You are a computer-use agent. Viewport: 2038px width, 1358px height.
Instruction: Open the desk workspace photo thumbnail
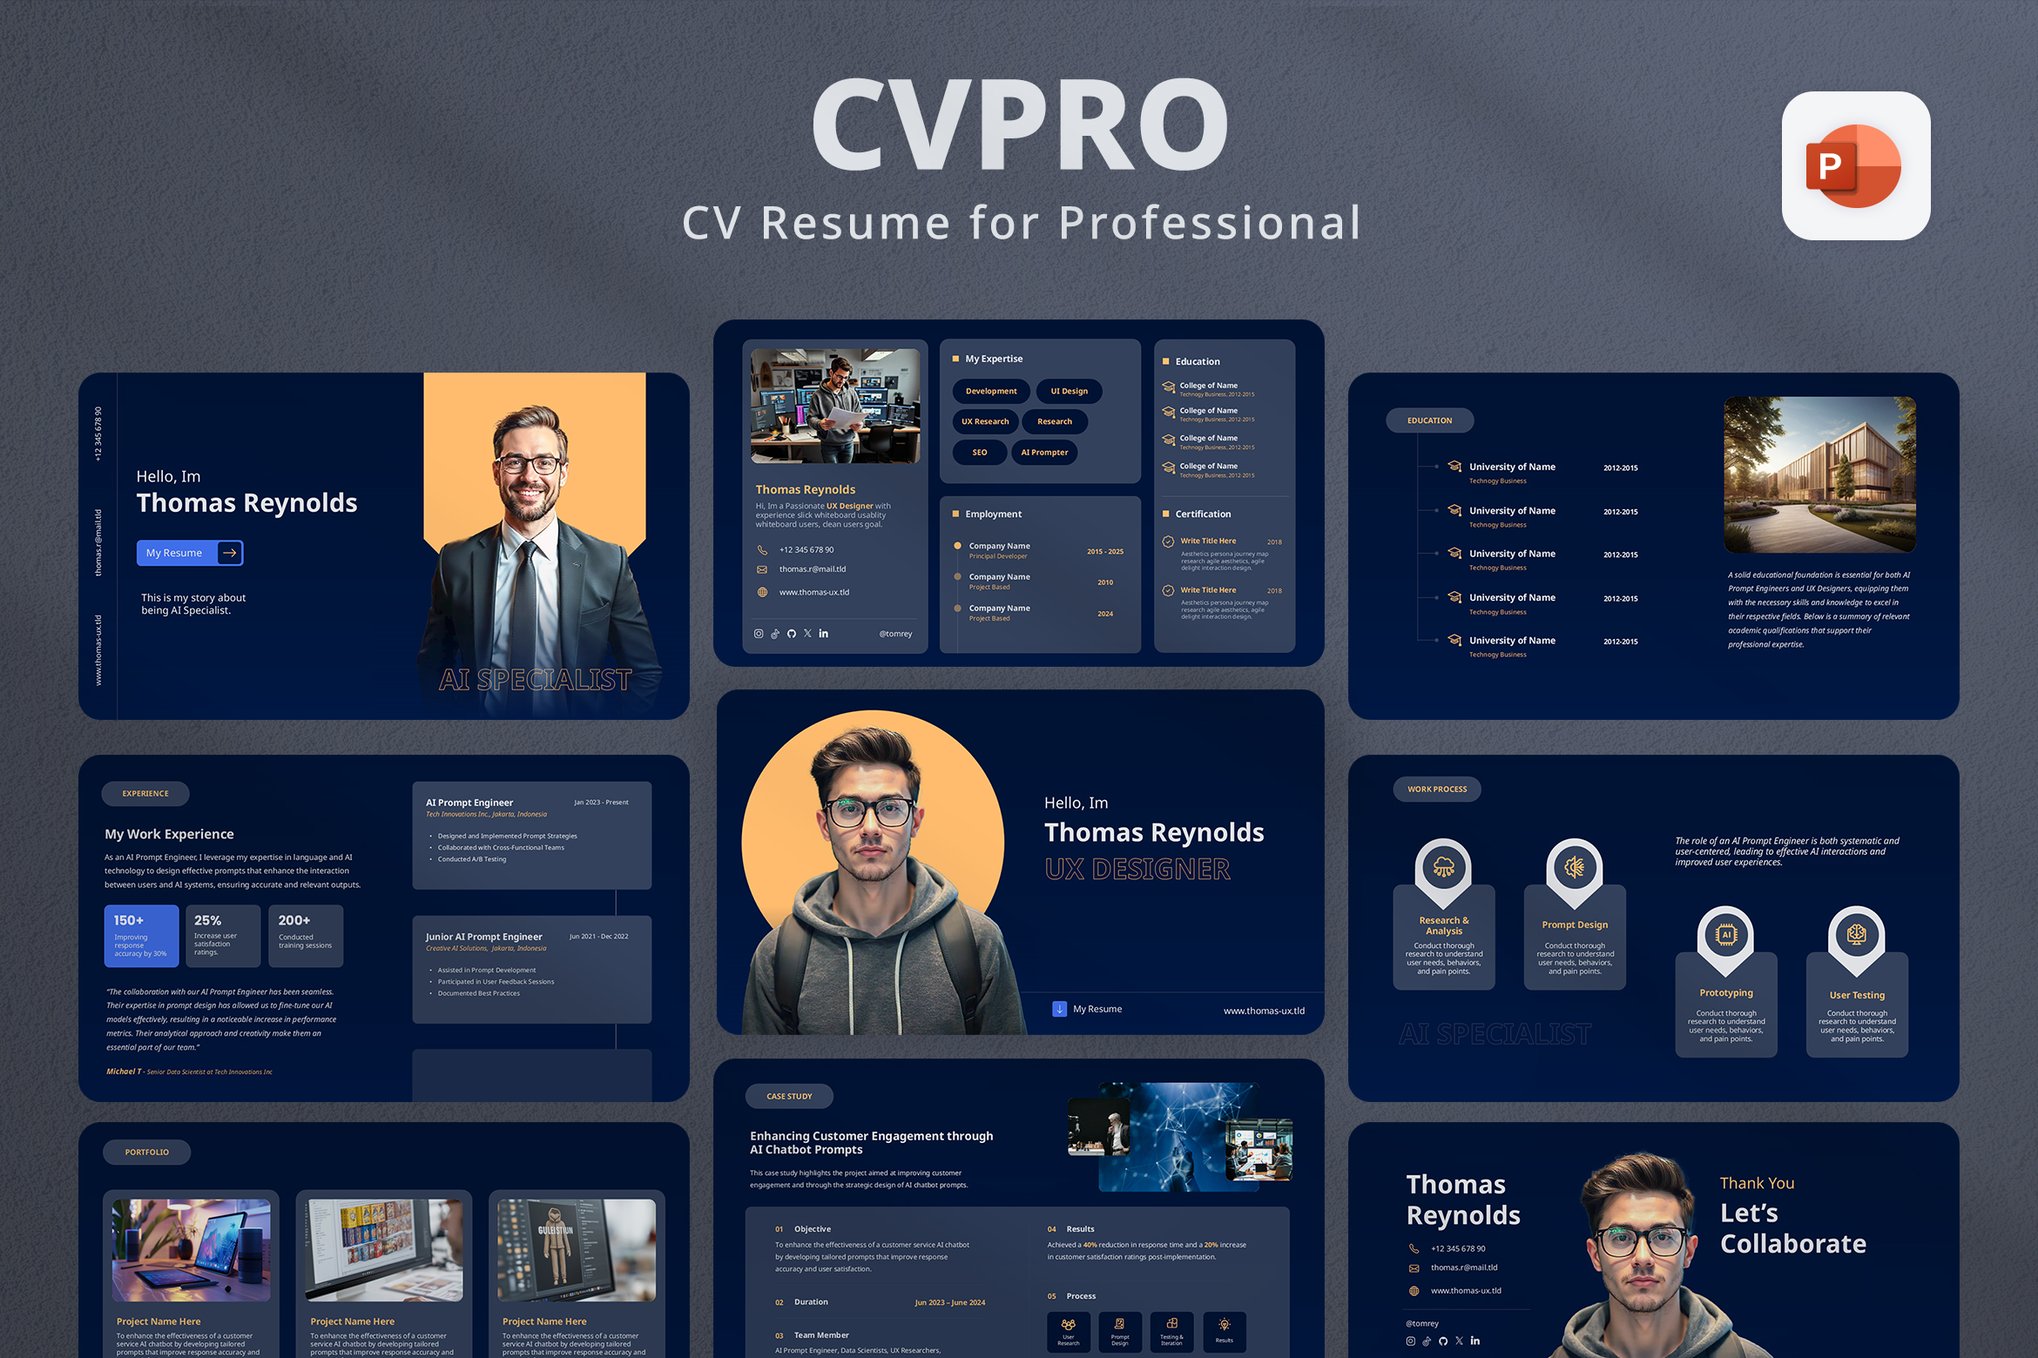tap(836, 406)
